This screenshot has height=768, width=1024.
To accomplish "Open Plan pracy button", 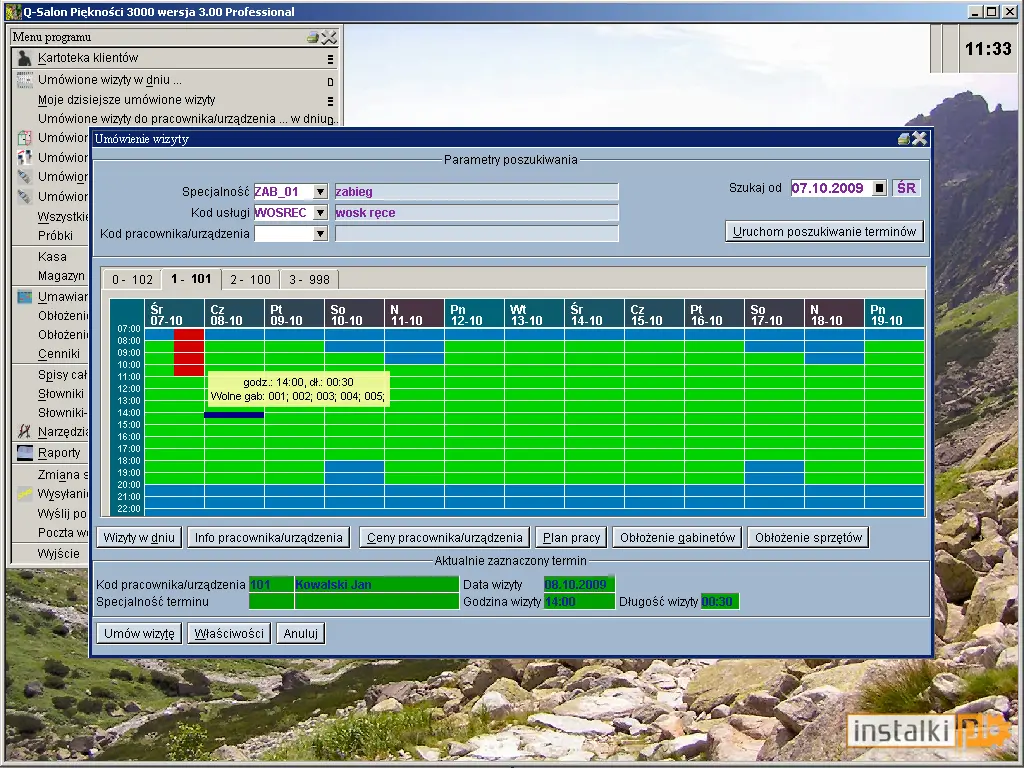I will pyautogui.click(x=571, y=537).
